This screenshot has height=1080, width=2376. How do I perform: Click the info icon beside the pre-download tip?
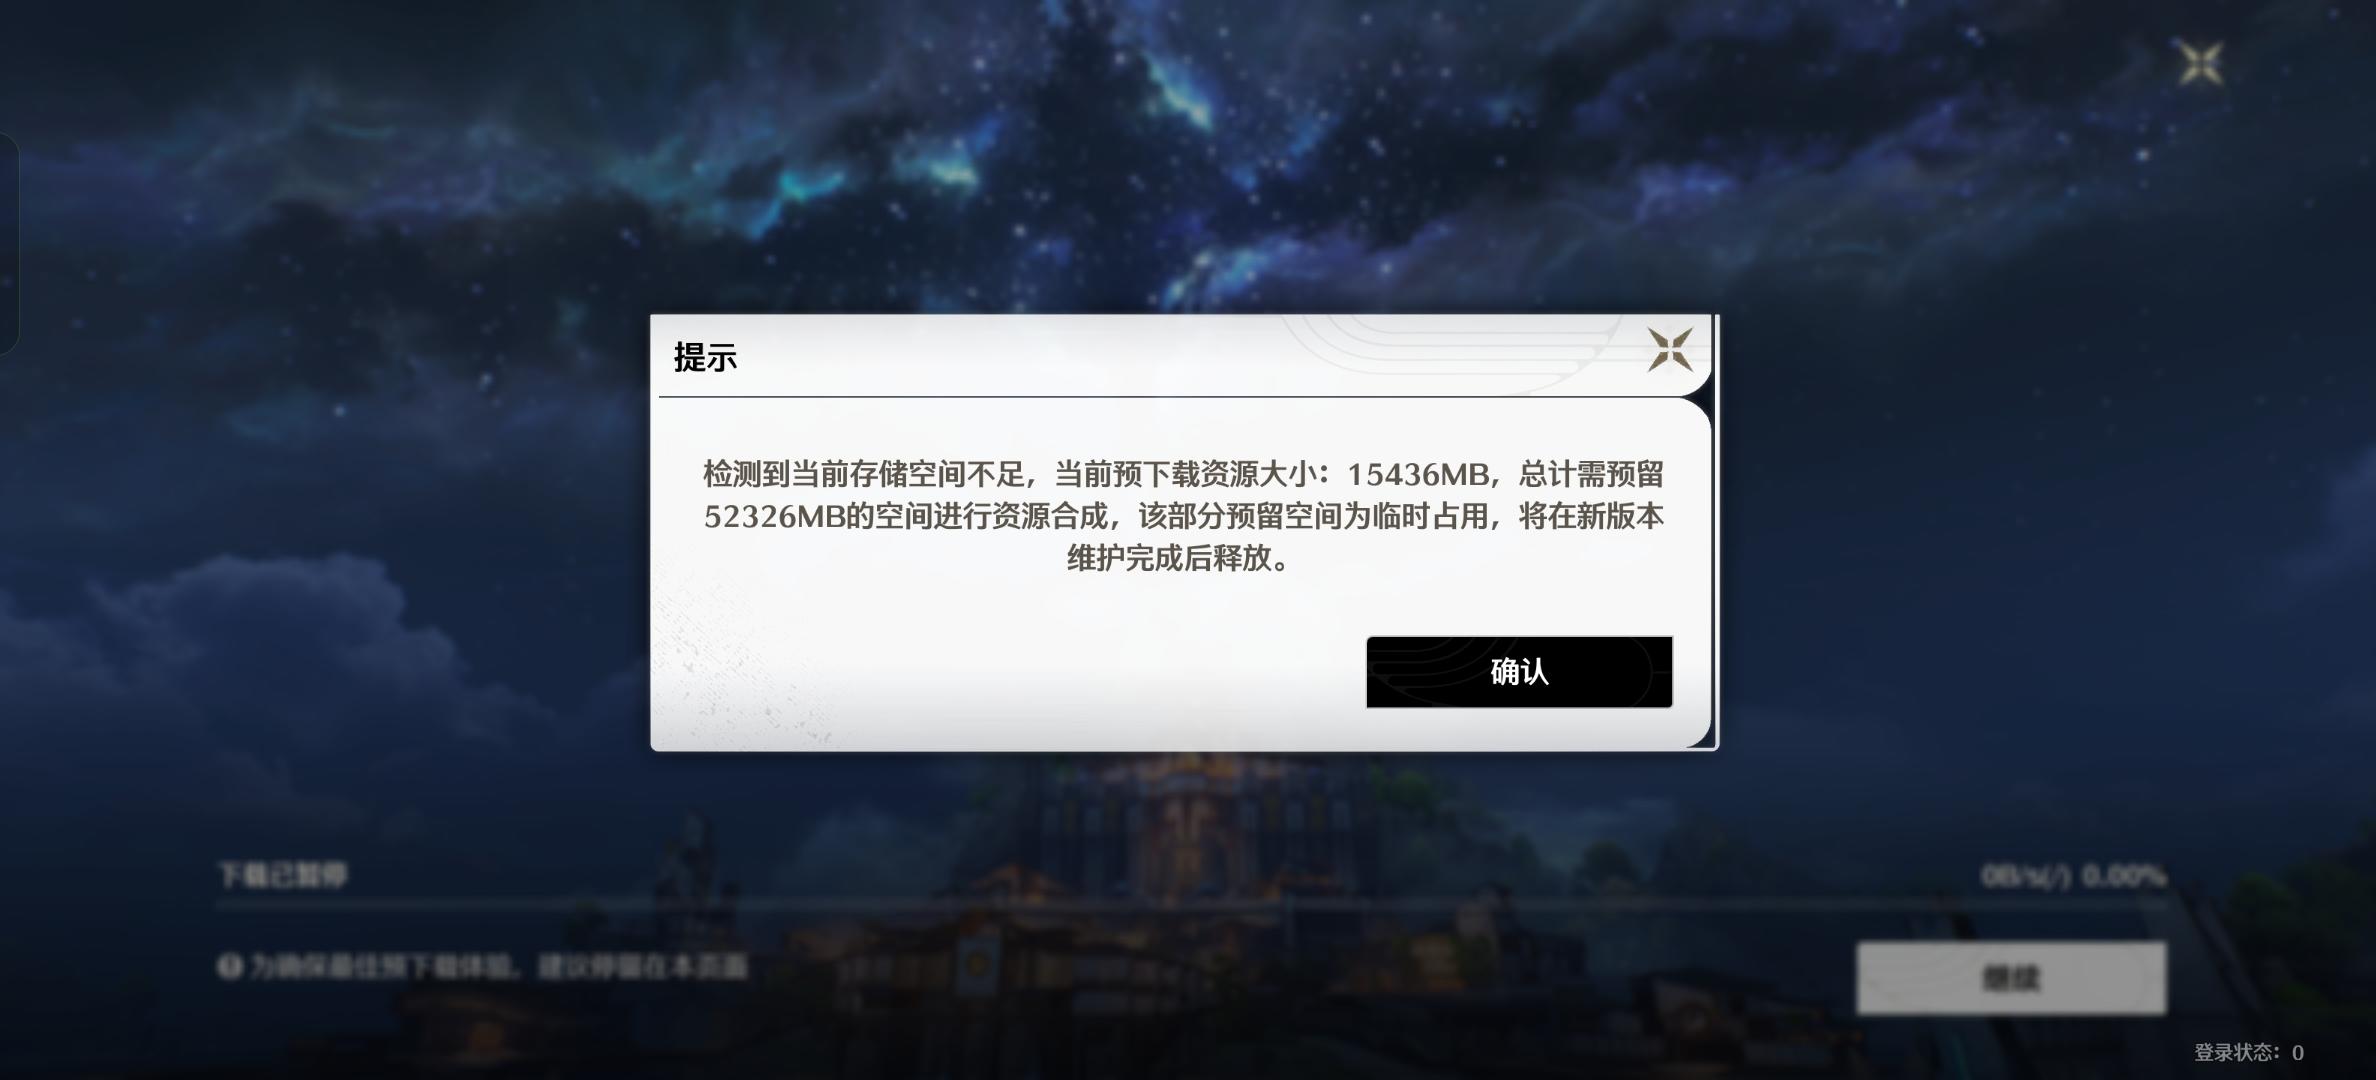[x=230, y=966]
